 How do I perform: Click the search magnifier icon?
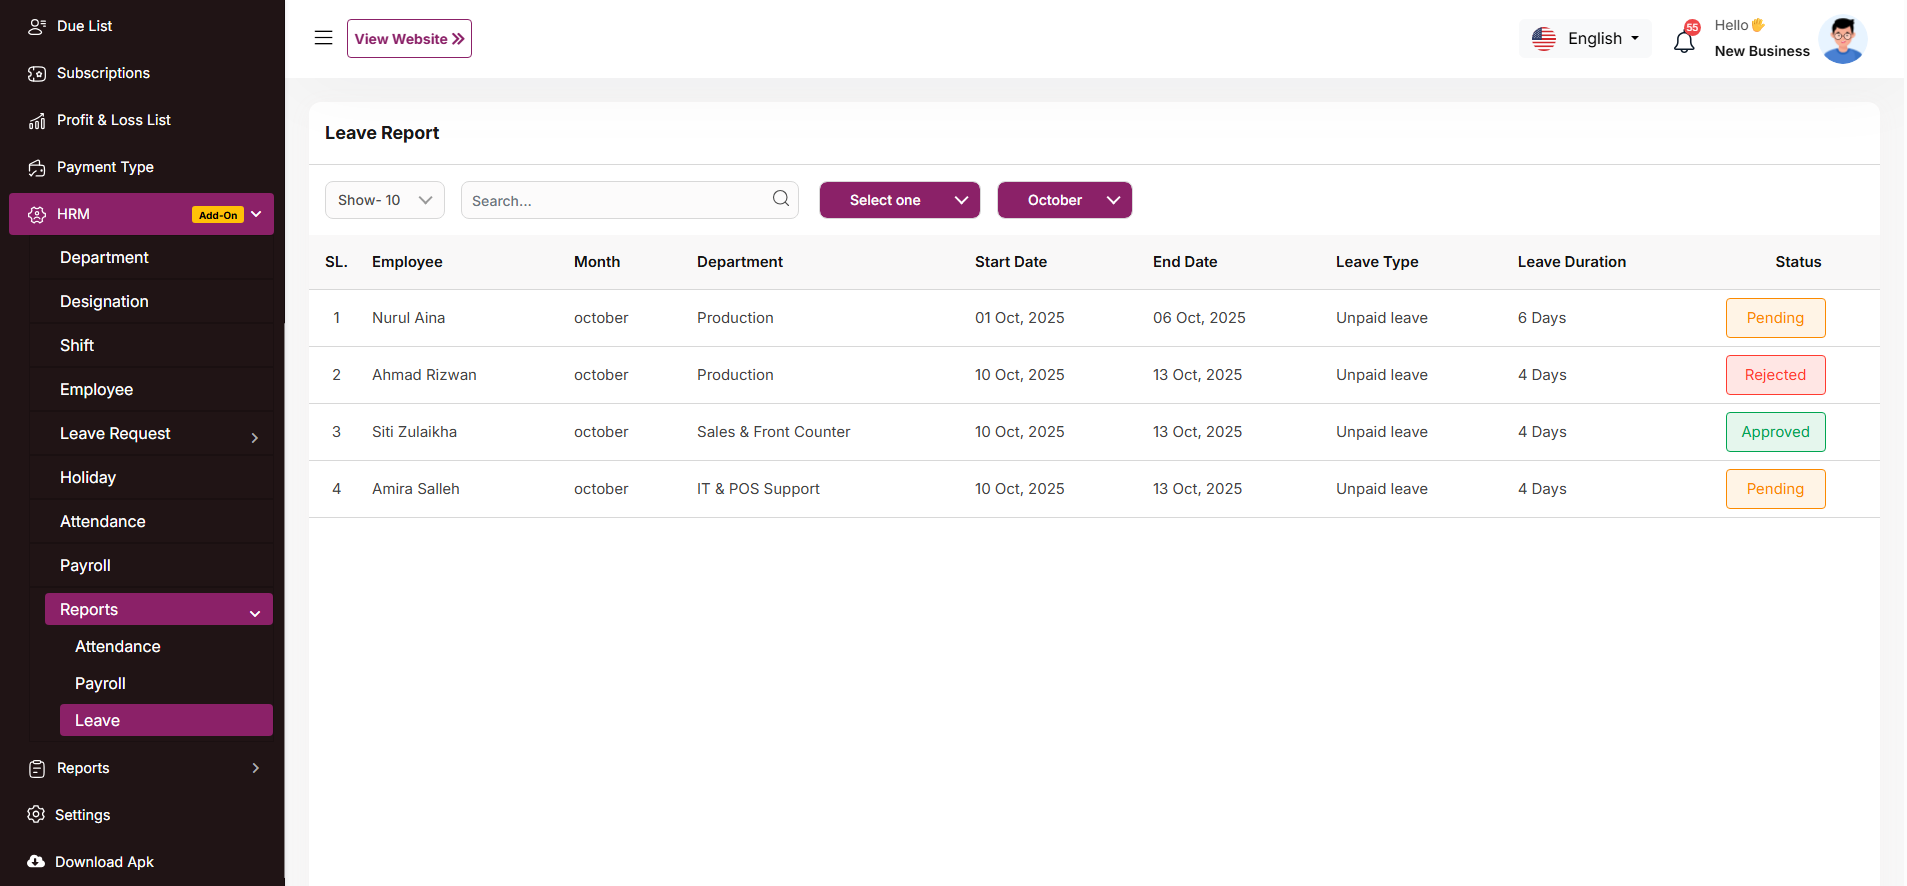[x=780, y=199]
